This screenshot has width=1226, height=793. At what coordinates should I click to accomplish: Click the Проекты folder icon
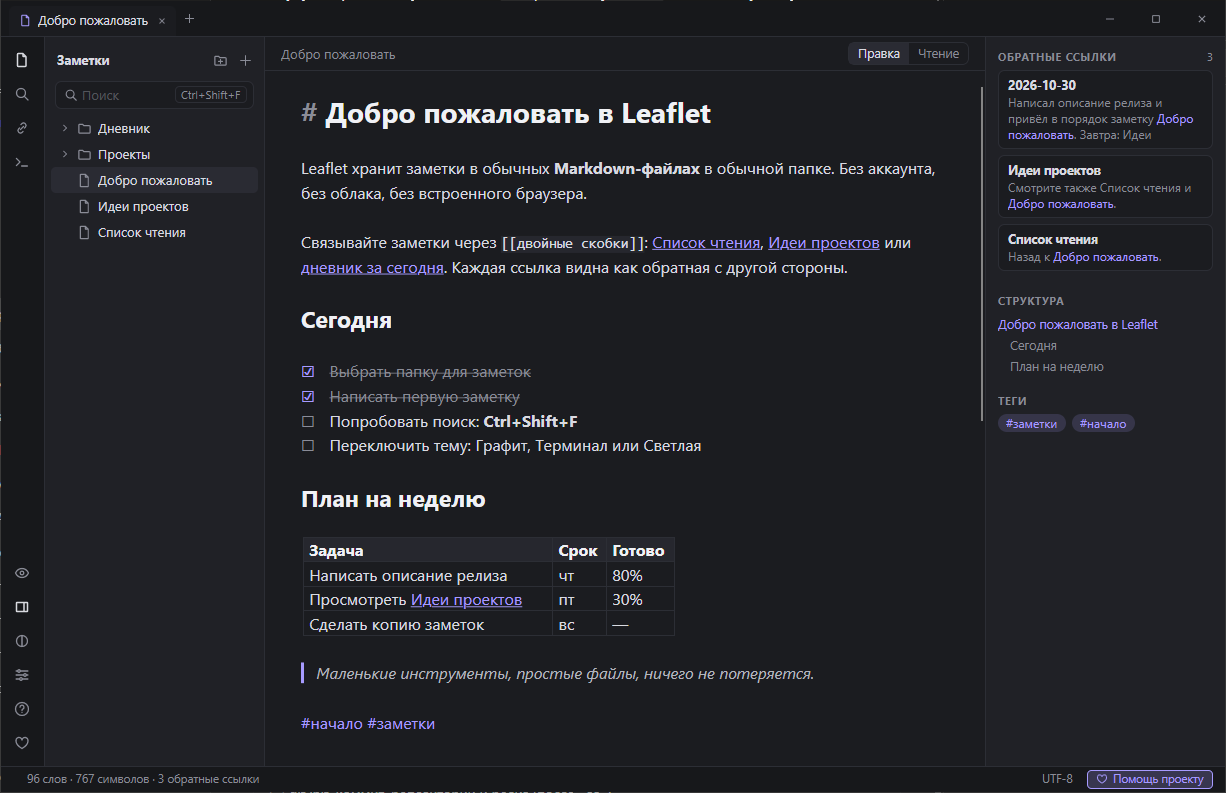click(x=85, y=155)
